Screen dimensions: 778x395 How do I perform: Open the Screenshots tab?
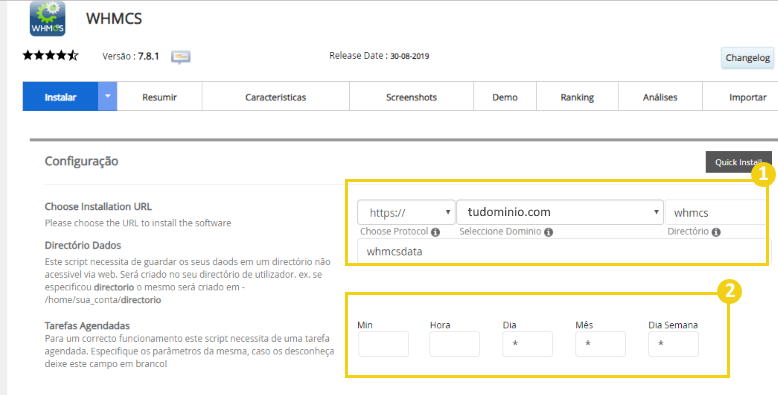[x=411, y=97]
